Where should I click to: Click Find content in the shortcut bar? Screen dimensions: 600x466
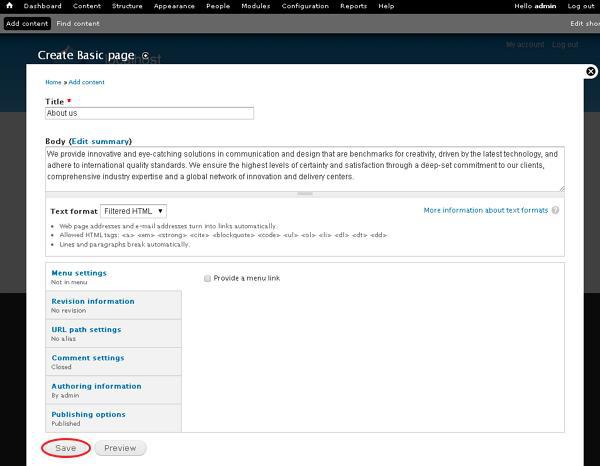click(78, 23)
